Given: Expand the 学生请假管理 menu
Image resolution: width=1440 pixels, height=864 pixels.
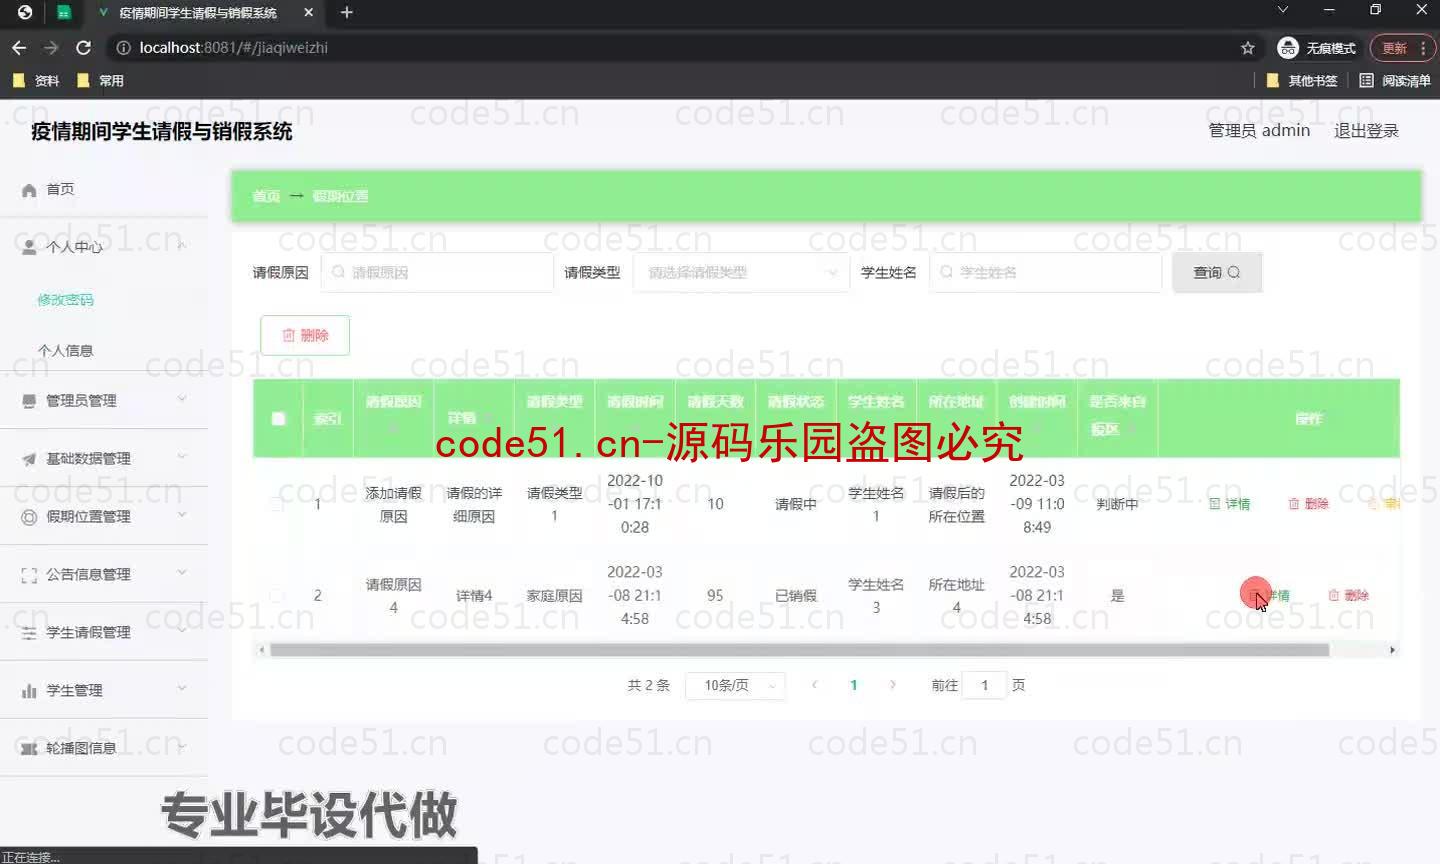Looking at the screenshot, I should pyautogui.click(x=182, y=631).
